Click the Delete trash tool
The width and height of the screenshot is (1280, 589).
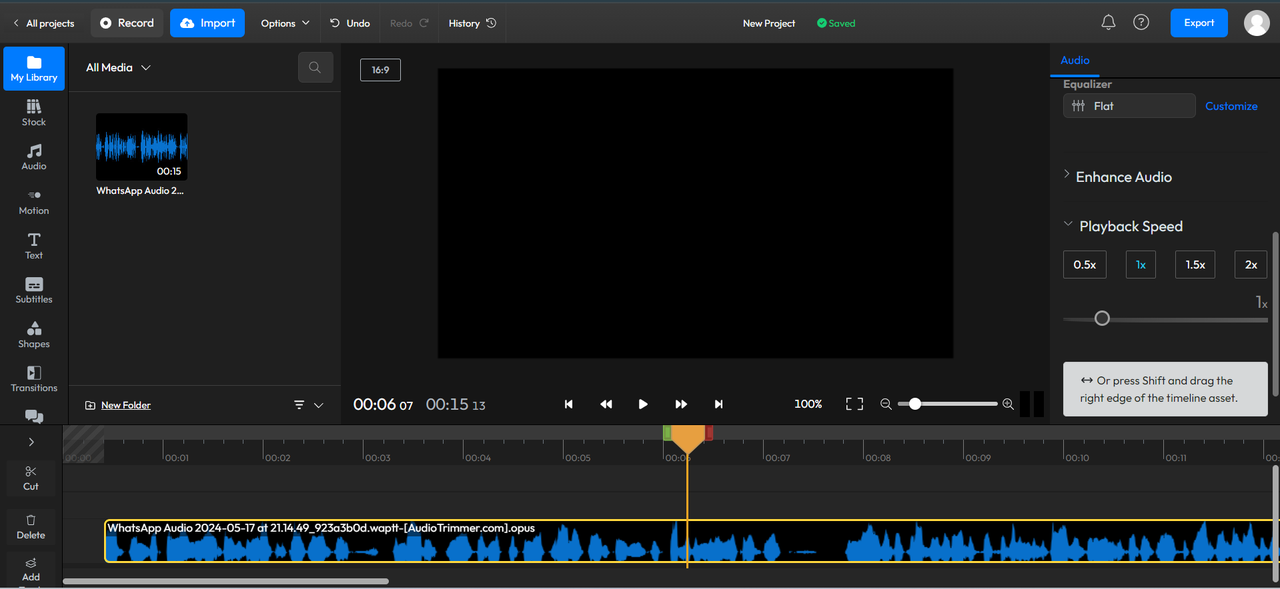point(31,527)
